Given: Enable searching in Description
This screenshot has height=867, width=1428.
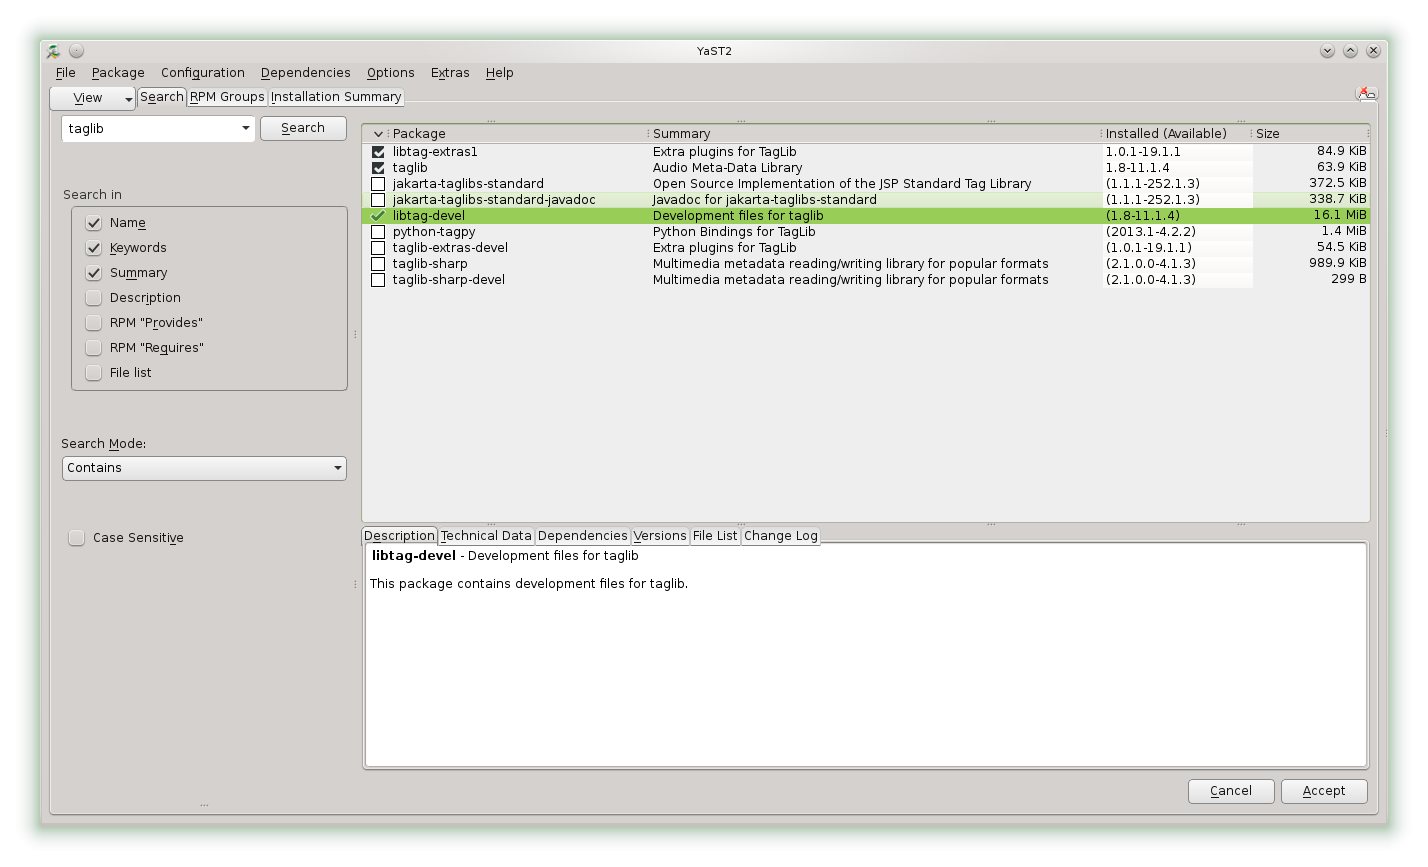Looking at the screenshot, I should click(94, 298).
